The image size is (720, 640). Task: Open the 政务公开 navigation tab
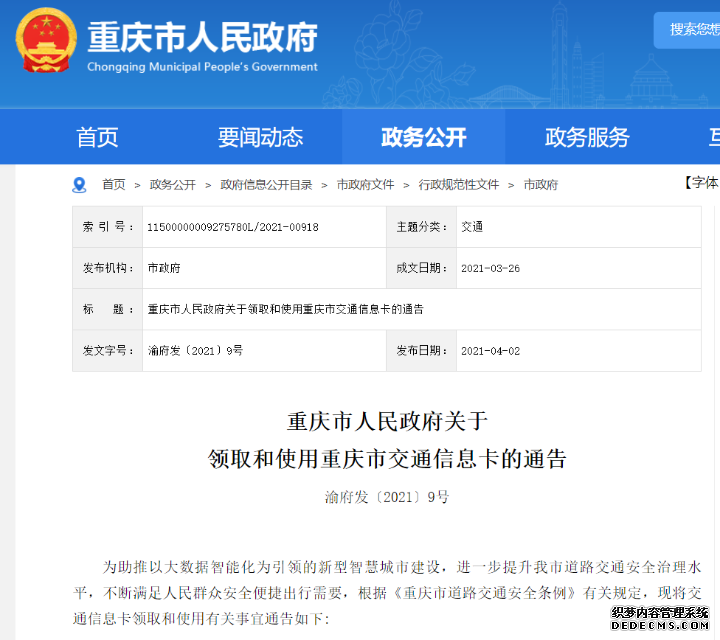pyautogui.click(x=423, y=137)
